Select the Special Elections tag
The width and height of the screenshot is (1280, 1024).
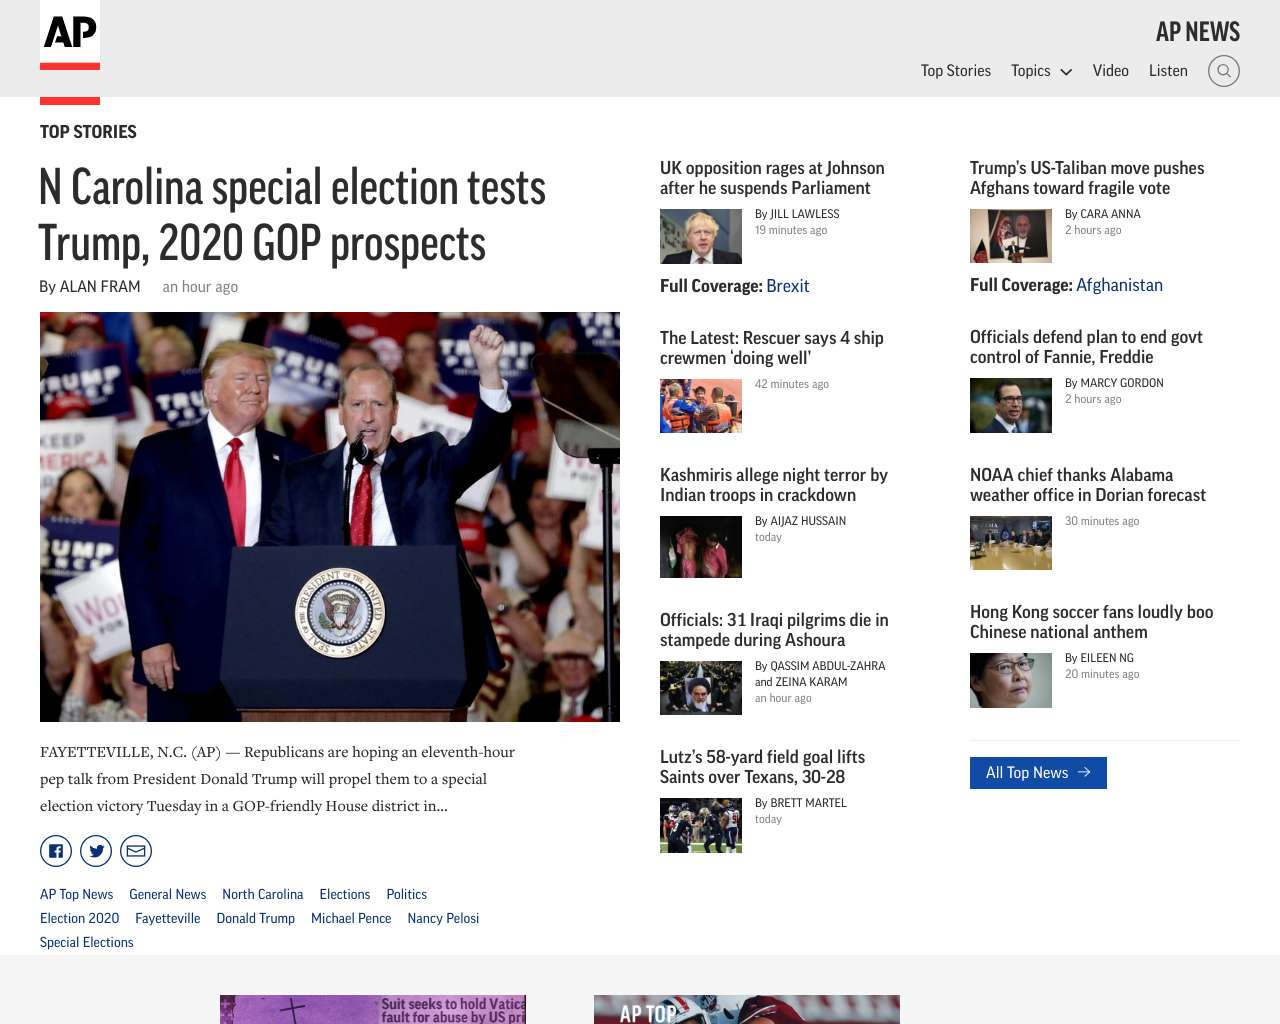(x=87, y=942)
